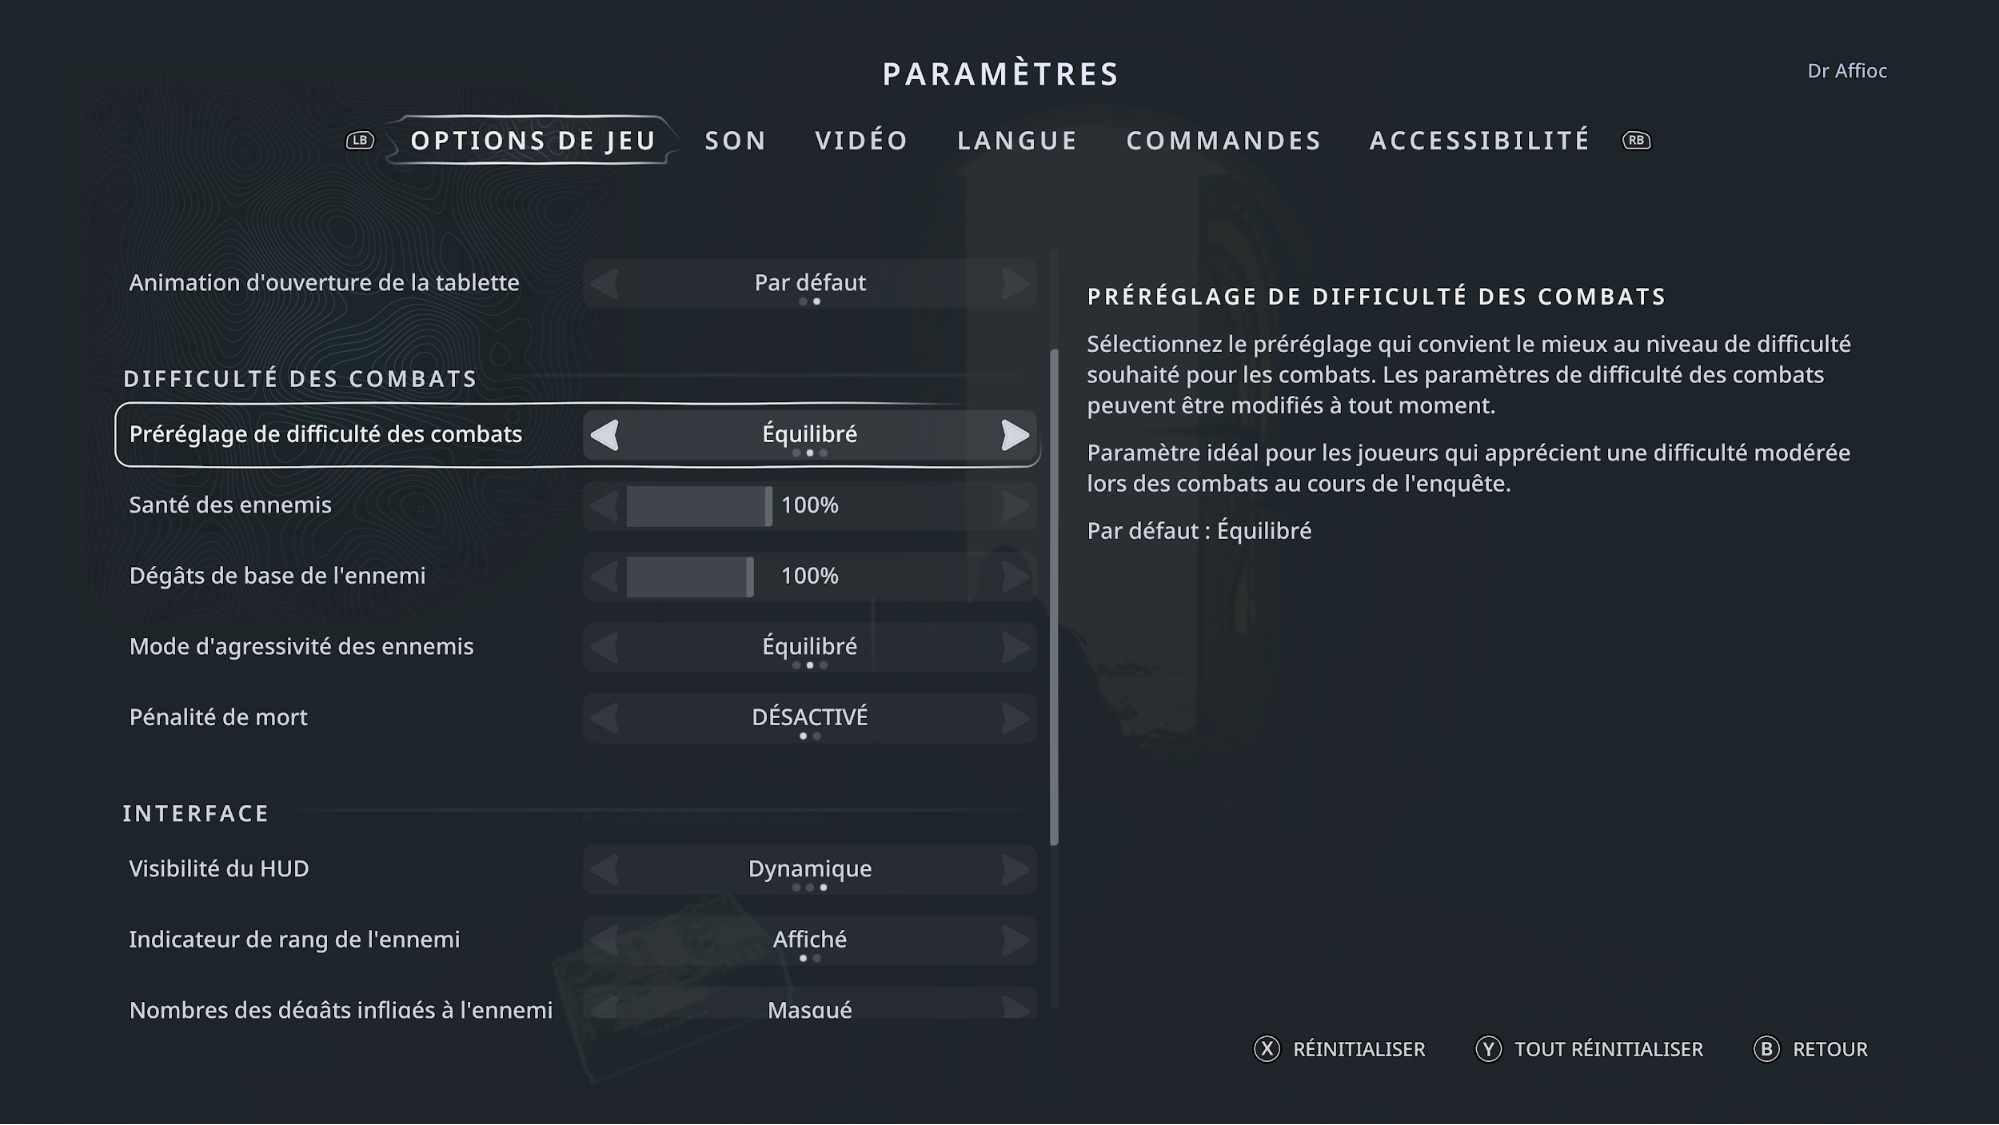Click the Tout réinitialiser label
The width and height of the screenshot is (1999, 1125).
coord(1608,1049)
